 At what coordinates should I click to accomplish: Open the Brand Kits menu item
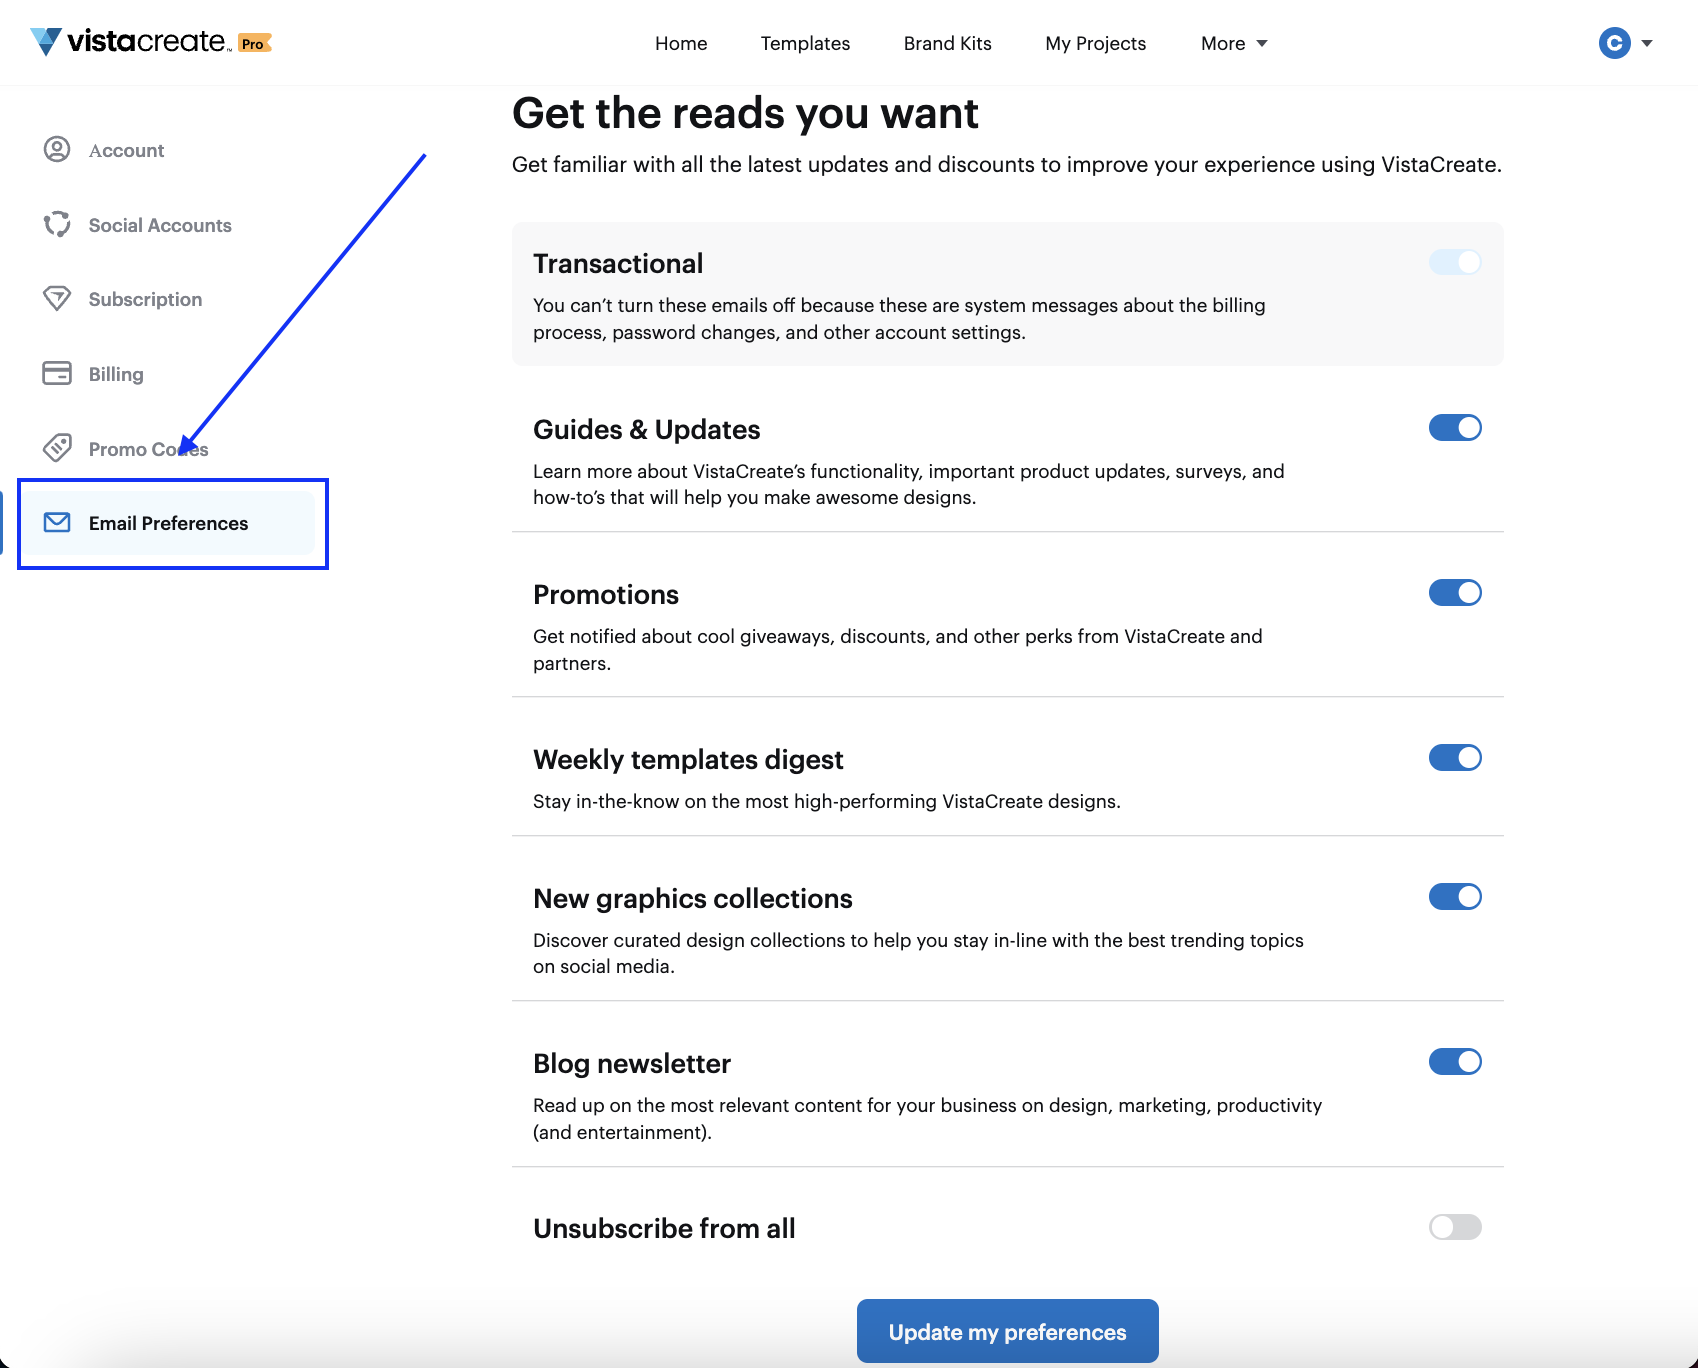coord(948,43)
